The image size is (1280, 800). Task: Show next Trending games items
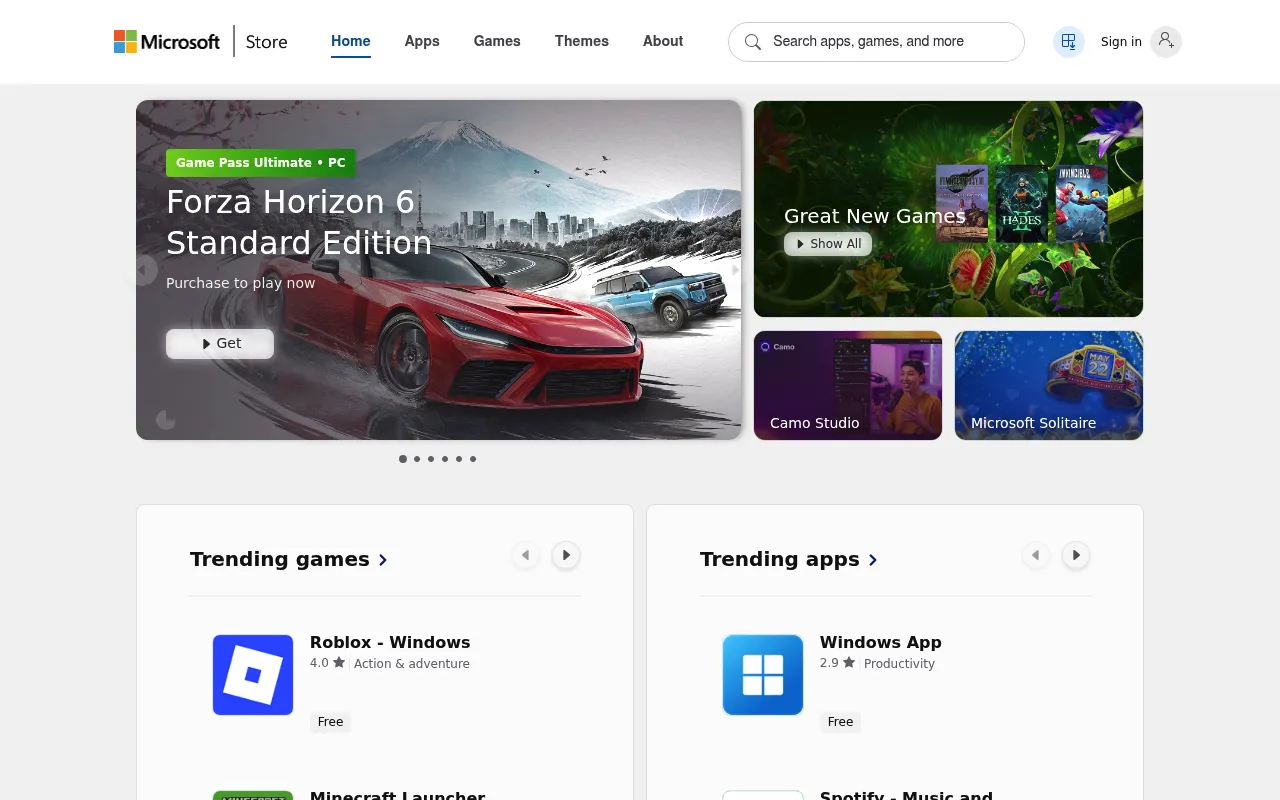coord(566,555)
